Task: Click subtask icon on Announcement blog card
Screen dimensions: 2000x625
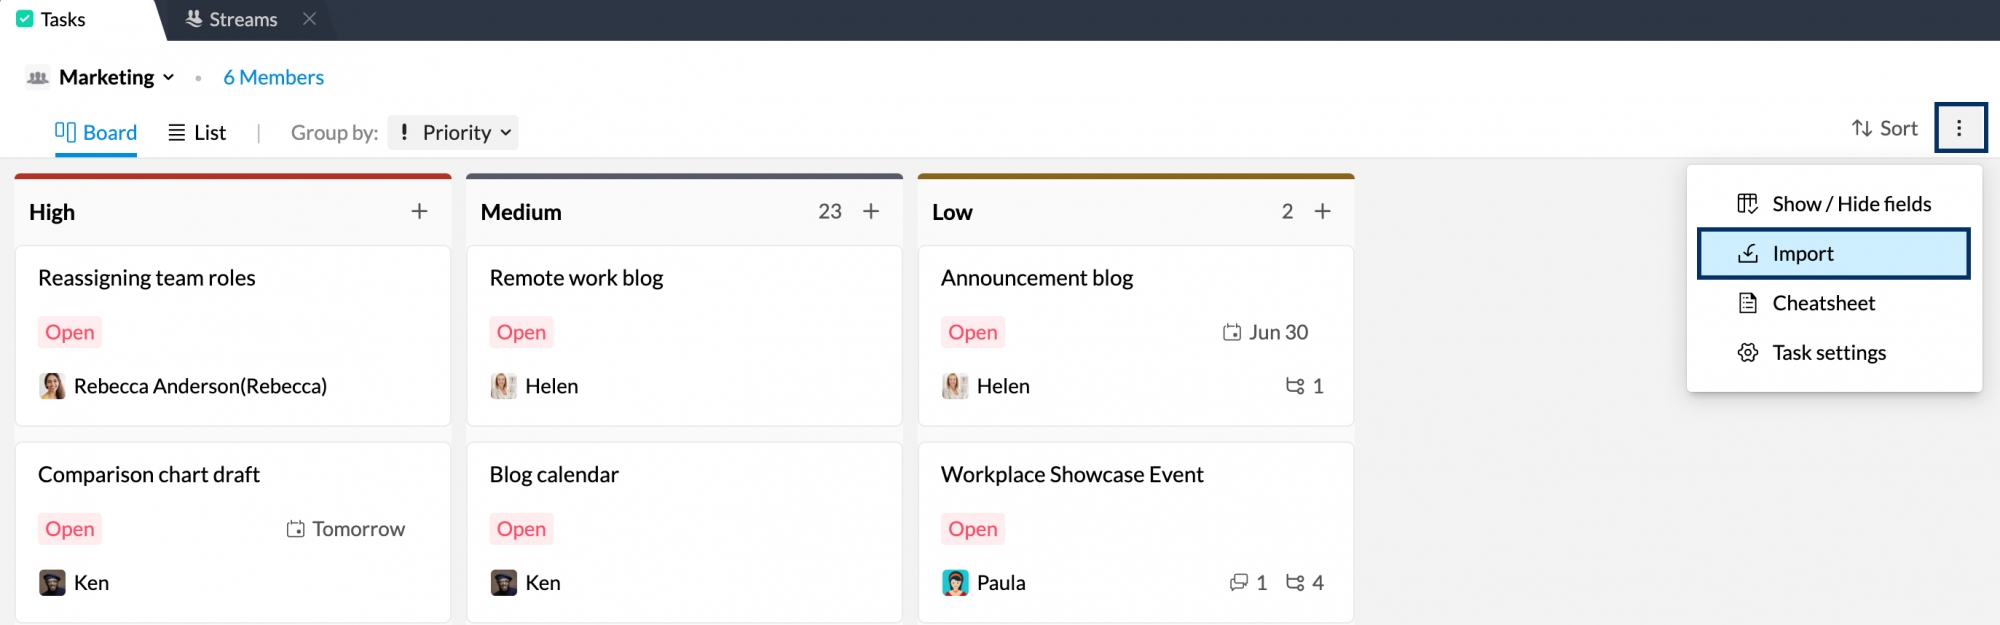Action: click(x=1295, y=386)
